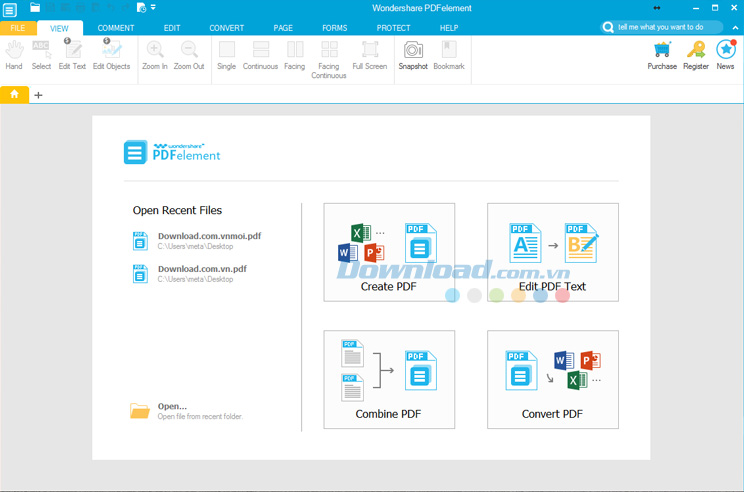
Task: Open the HELP tab
Action: tap(449, 28)
